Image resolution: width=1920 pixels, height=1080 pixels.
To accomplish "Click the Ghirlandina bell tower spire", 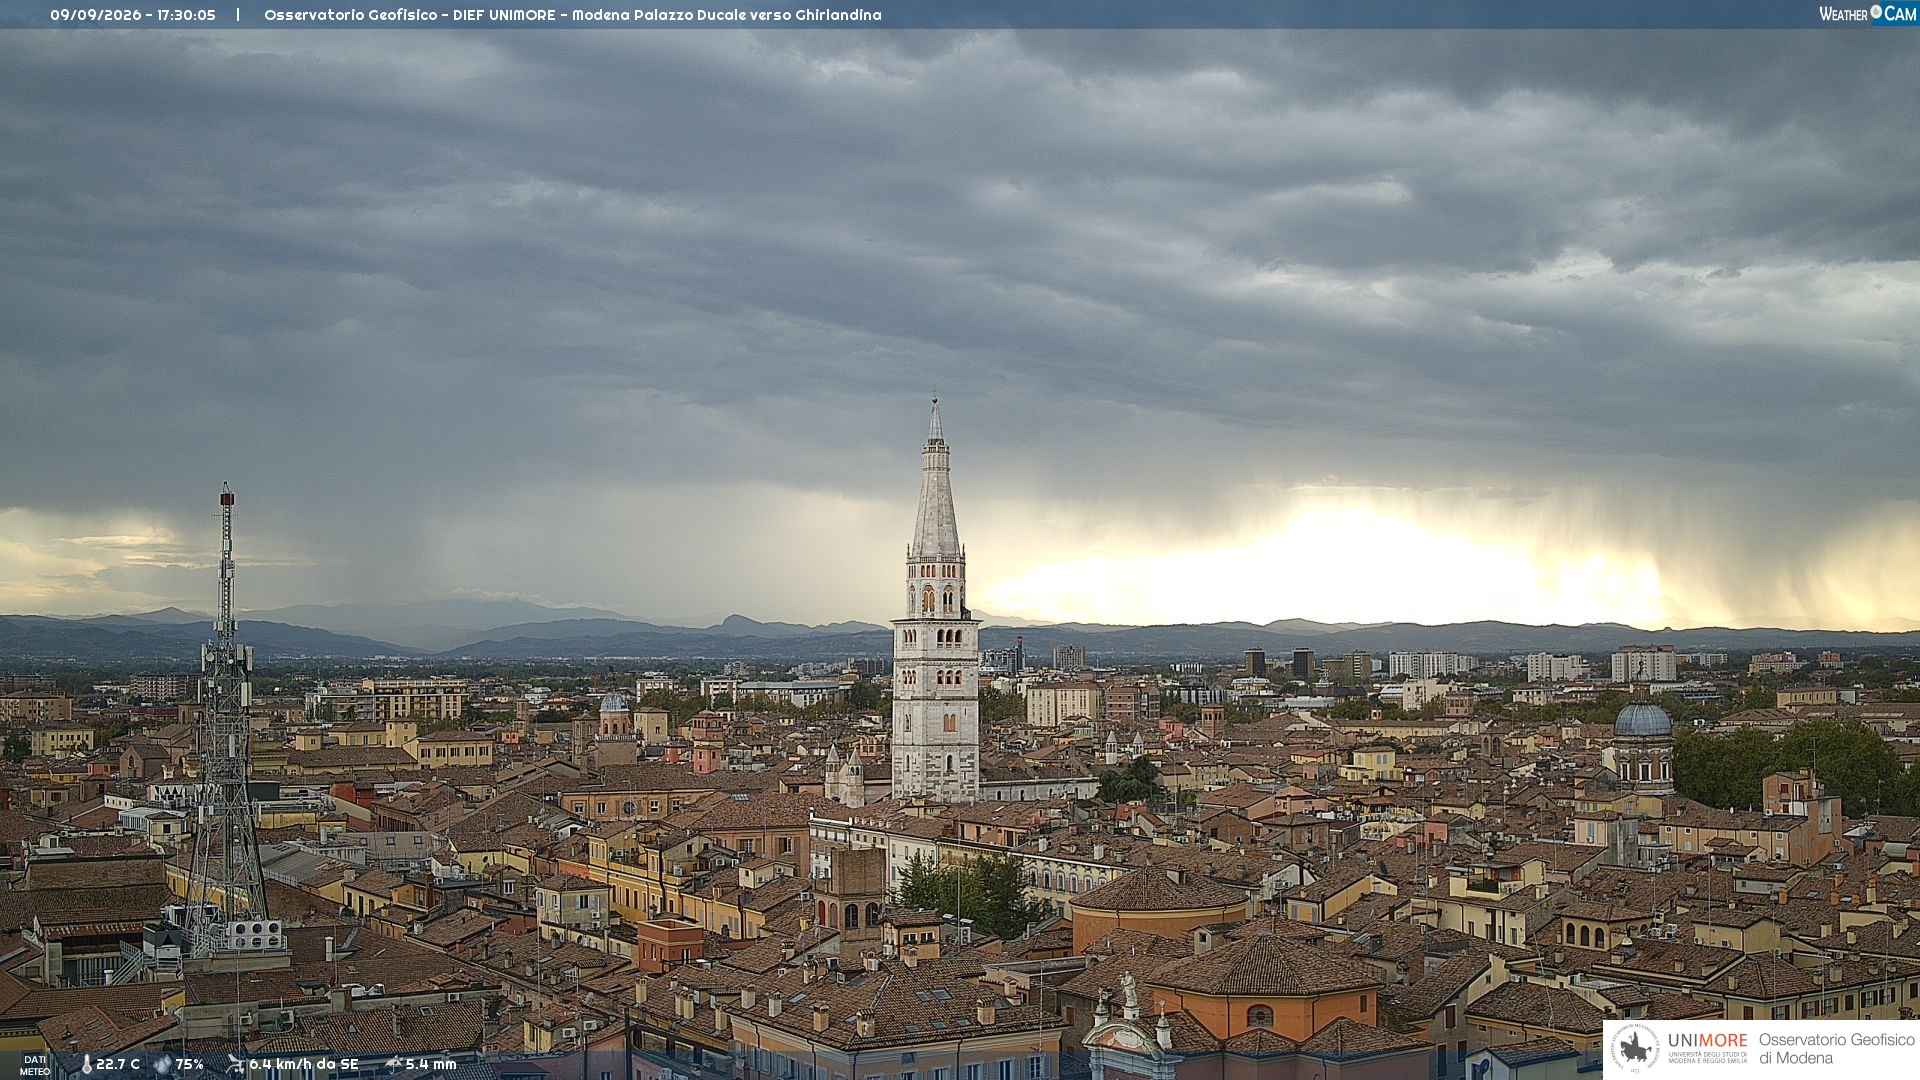I will 936,478.
